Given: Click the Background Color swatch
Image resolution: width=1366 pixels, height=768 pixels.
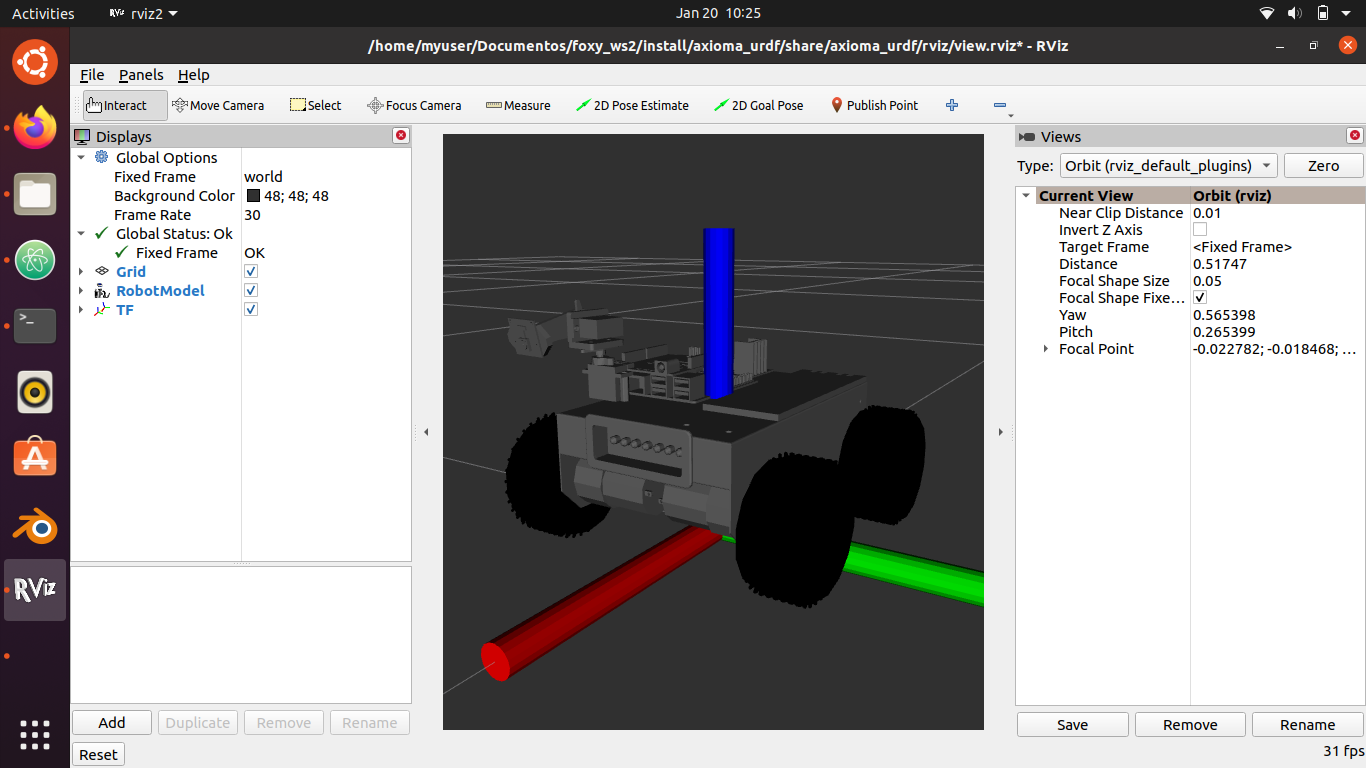Looking at the screenshot, I should (x=253, y=196).
